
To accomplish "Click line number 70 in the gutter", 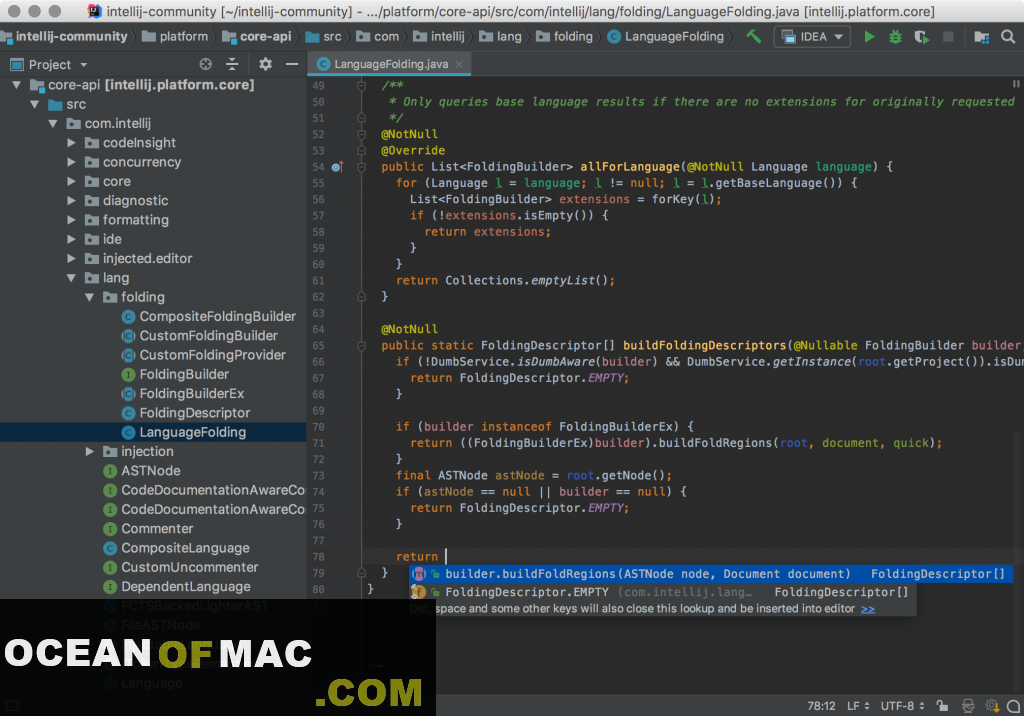I will tap(318, 427).
